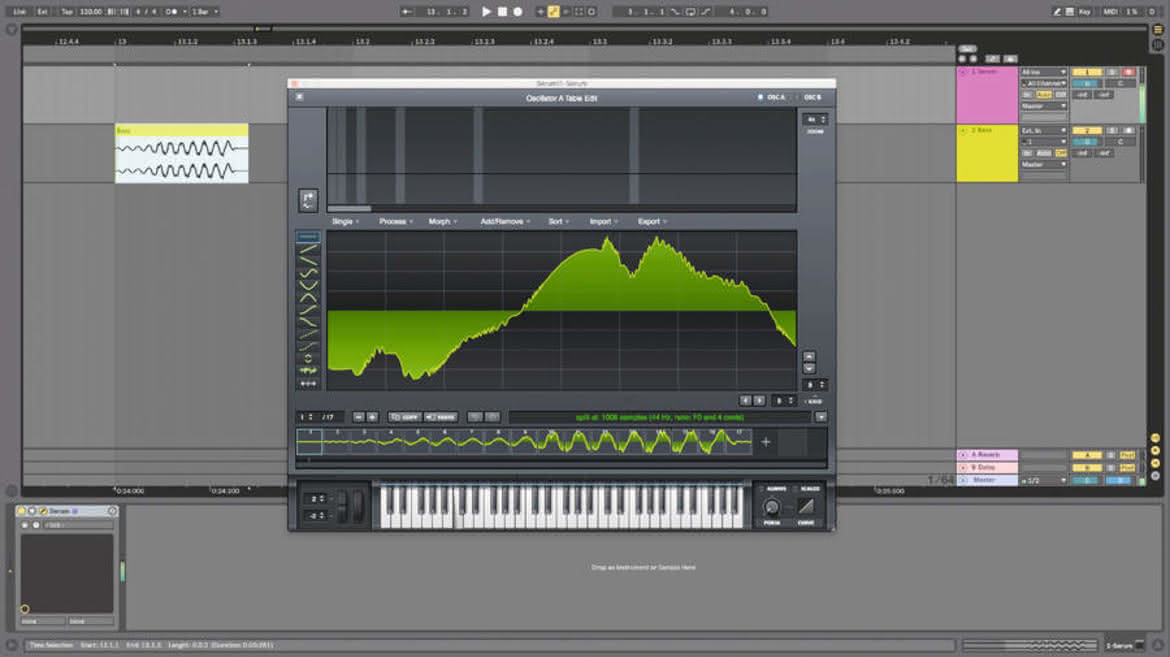
Task: Click the Paste frame button
Action: pos(441,417)
